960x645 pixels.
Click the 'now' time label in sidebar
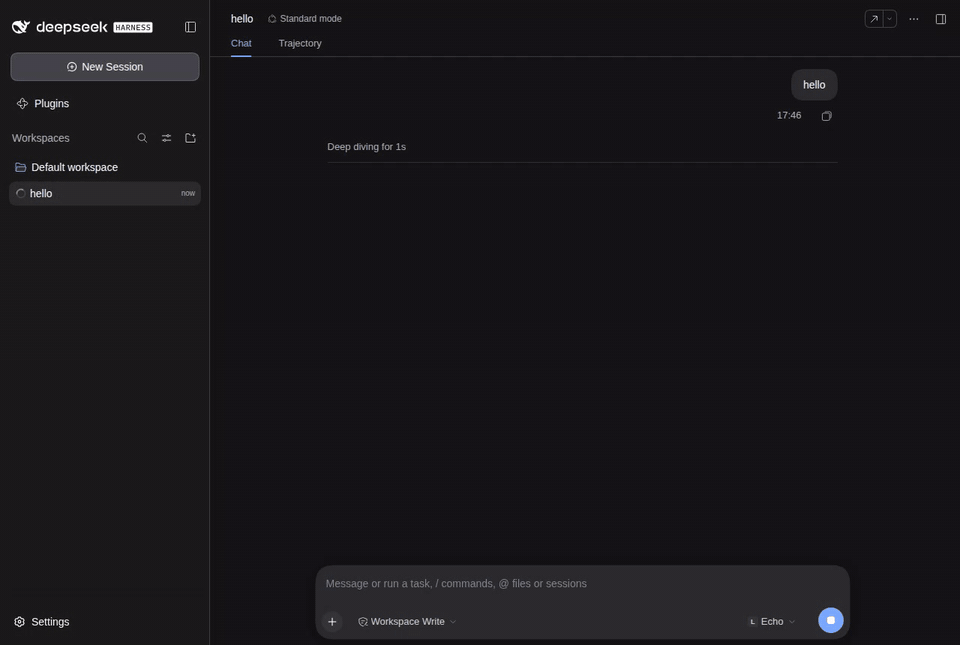click(x=188, y=193)
